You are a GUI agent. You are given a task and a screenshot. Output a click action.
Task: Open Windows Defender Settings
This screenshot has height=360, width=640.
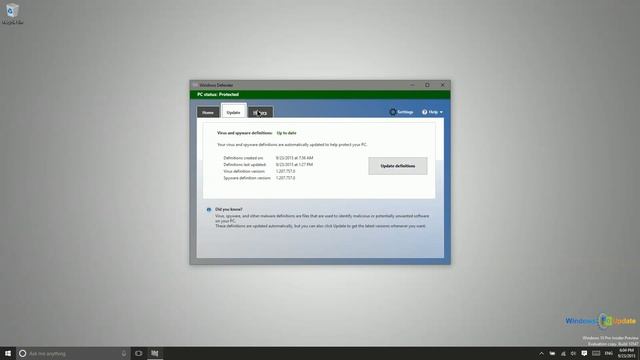tap(401, 112)
